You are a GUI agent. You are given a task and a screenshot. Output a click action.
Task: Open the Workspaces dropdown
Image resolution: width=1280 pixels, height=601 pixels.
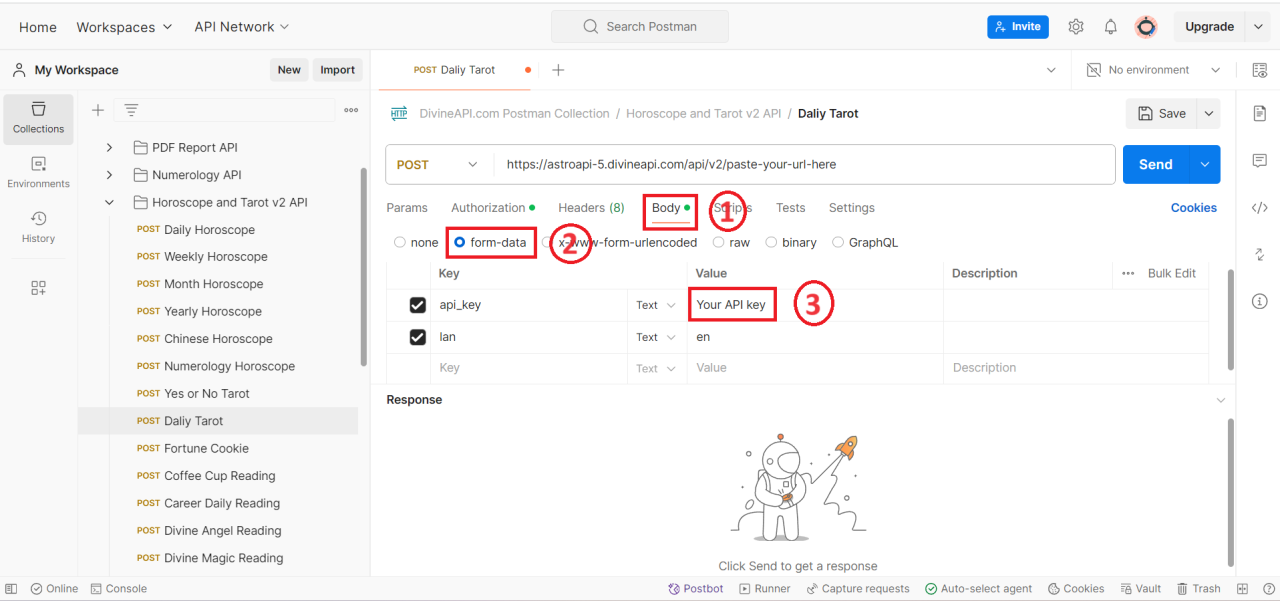124,27
